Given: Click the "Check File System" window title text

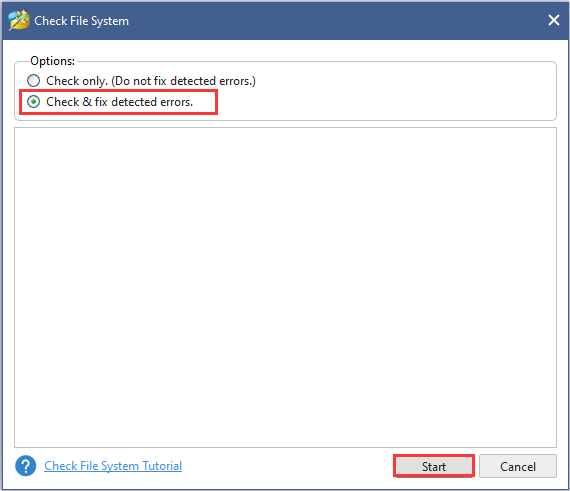Looking at the screenshot, I should pyautogui.click(x=81, y=21).
